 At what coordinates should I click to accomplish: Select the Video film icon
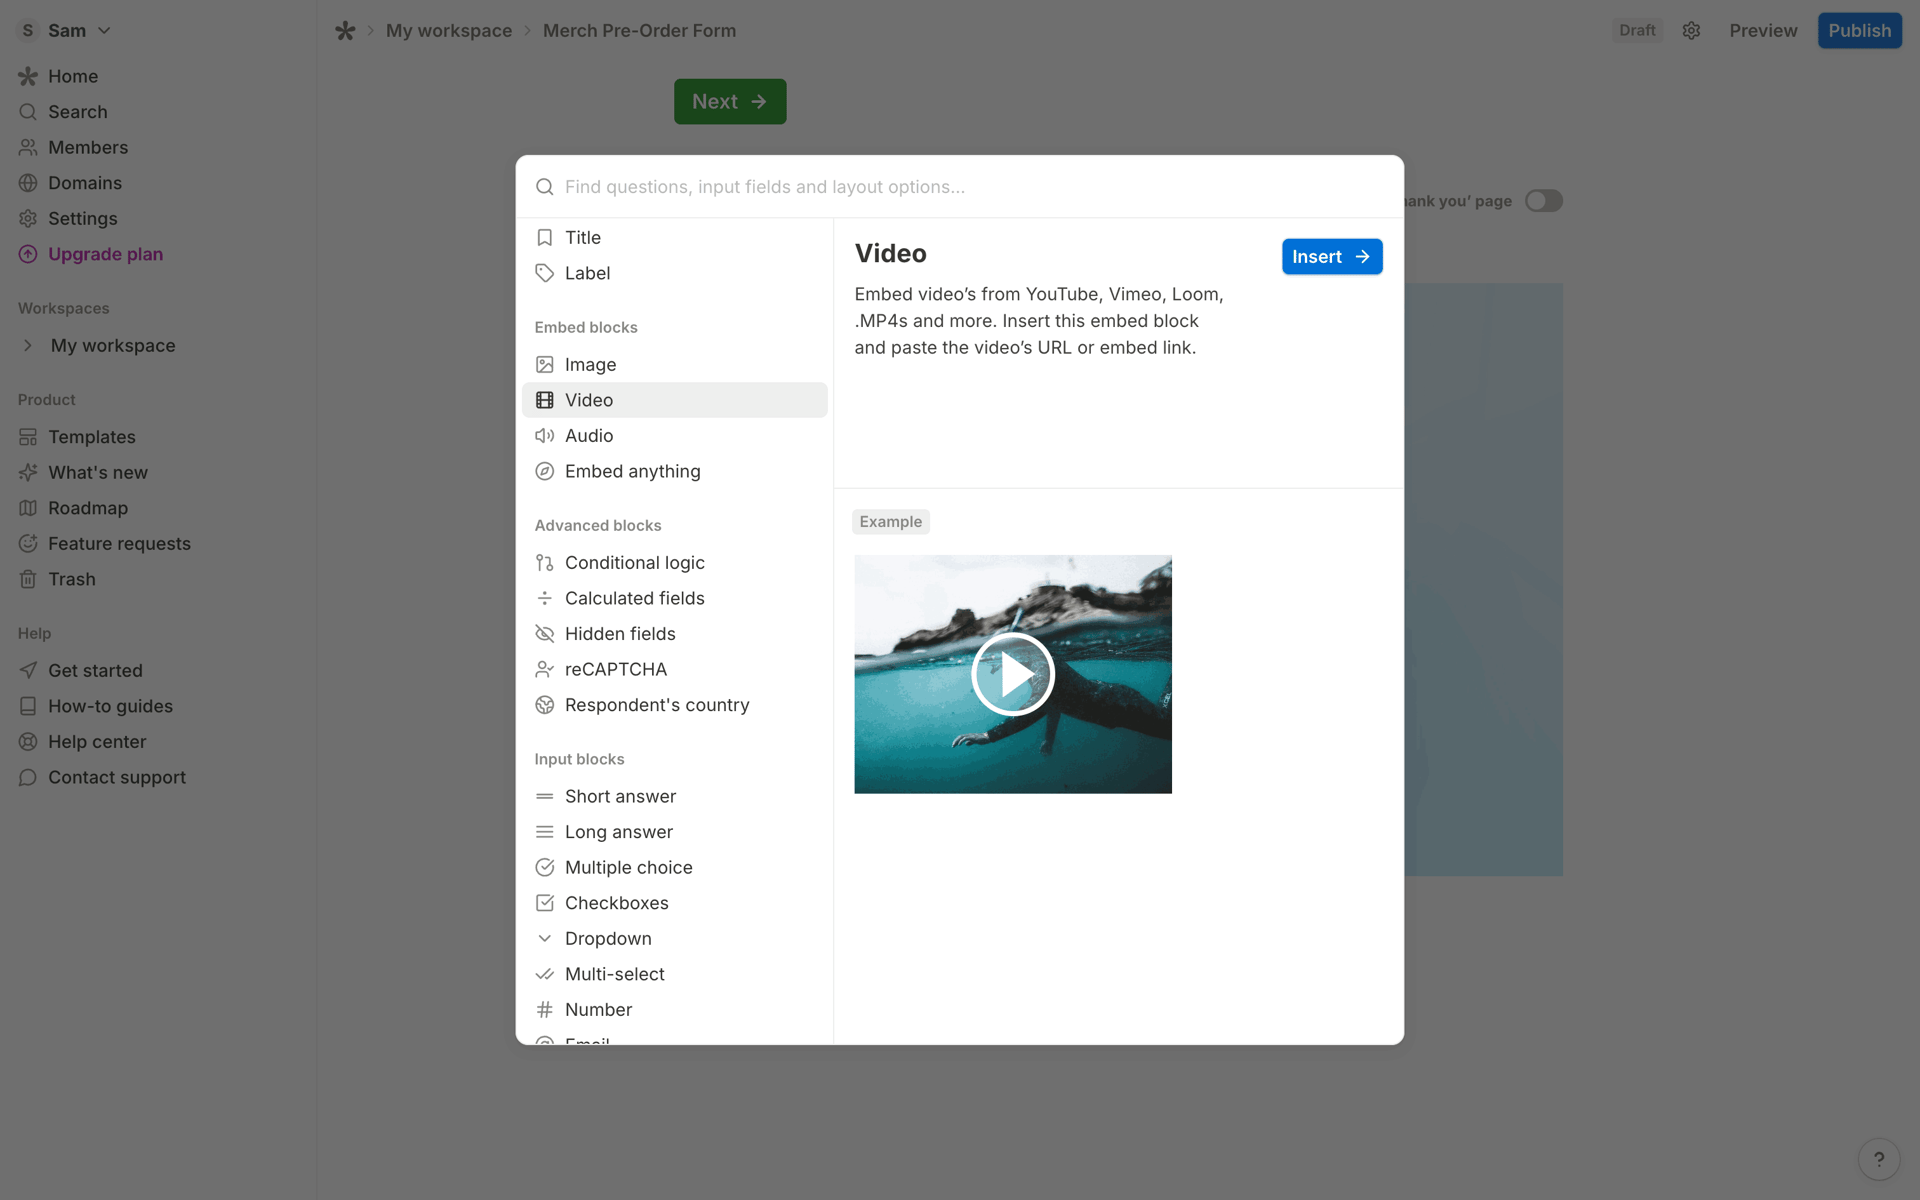[544, 400]
